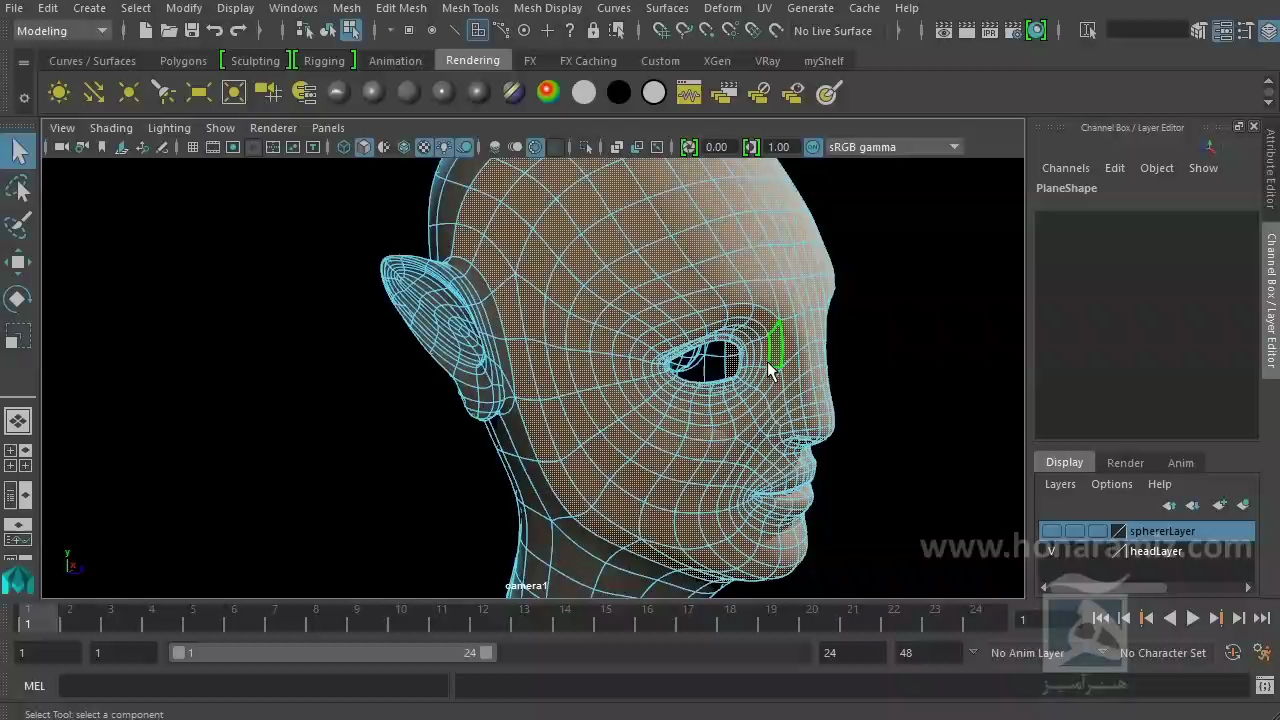The width and height of the screenshot is (1280, 720).
Task: Open animation preferences running-man icon
Action: coord(1264,653)
